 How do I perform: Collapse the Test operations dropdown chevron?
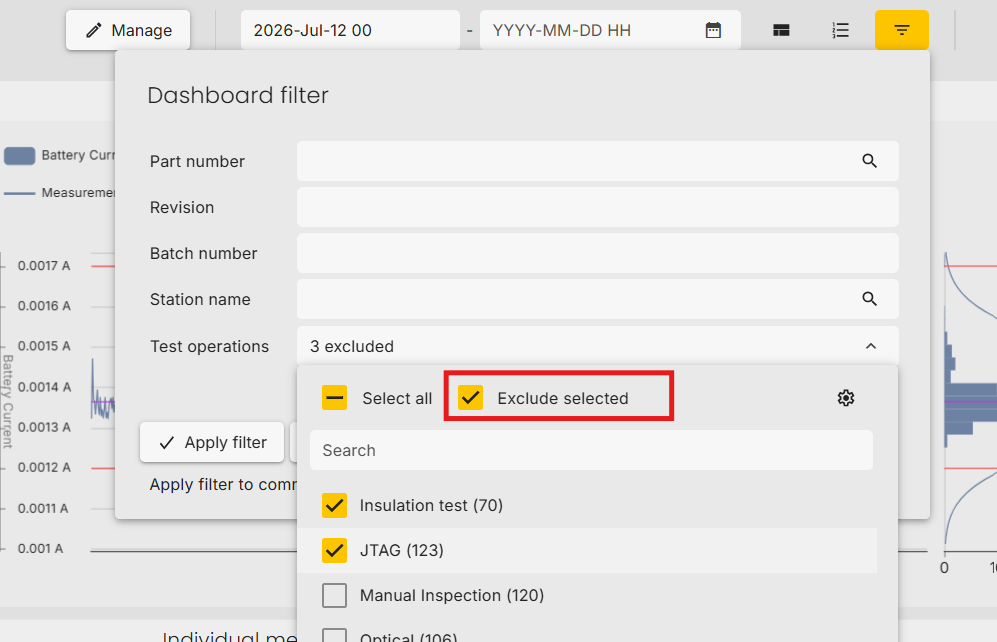pos(871,346)
